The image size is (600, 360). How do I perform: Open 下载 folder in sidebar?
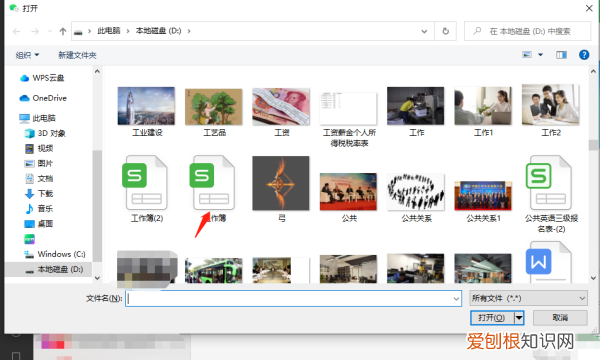pyautogui.click(x=39, y=194)
